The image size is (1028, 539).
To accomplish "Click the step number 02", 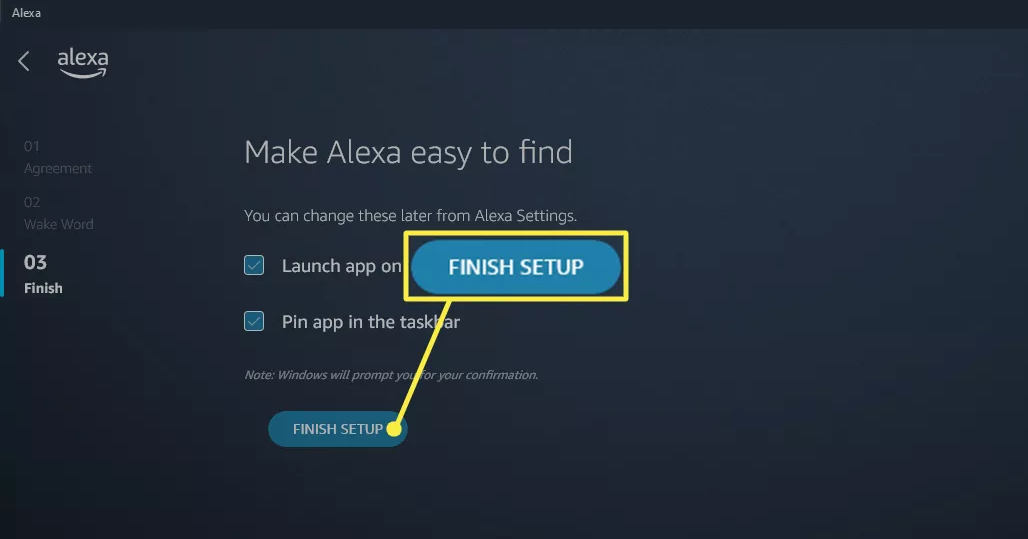I will pyautogui.click(x=31, y=202).
